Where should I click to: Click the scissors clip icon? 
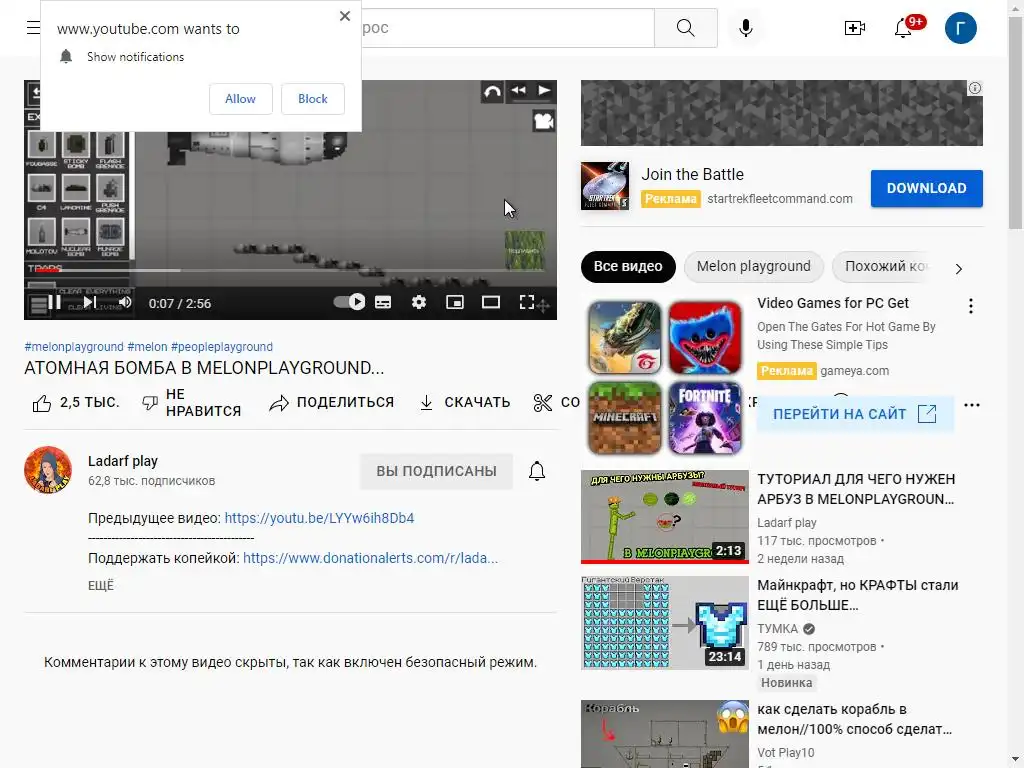[x=543, y=403]
